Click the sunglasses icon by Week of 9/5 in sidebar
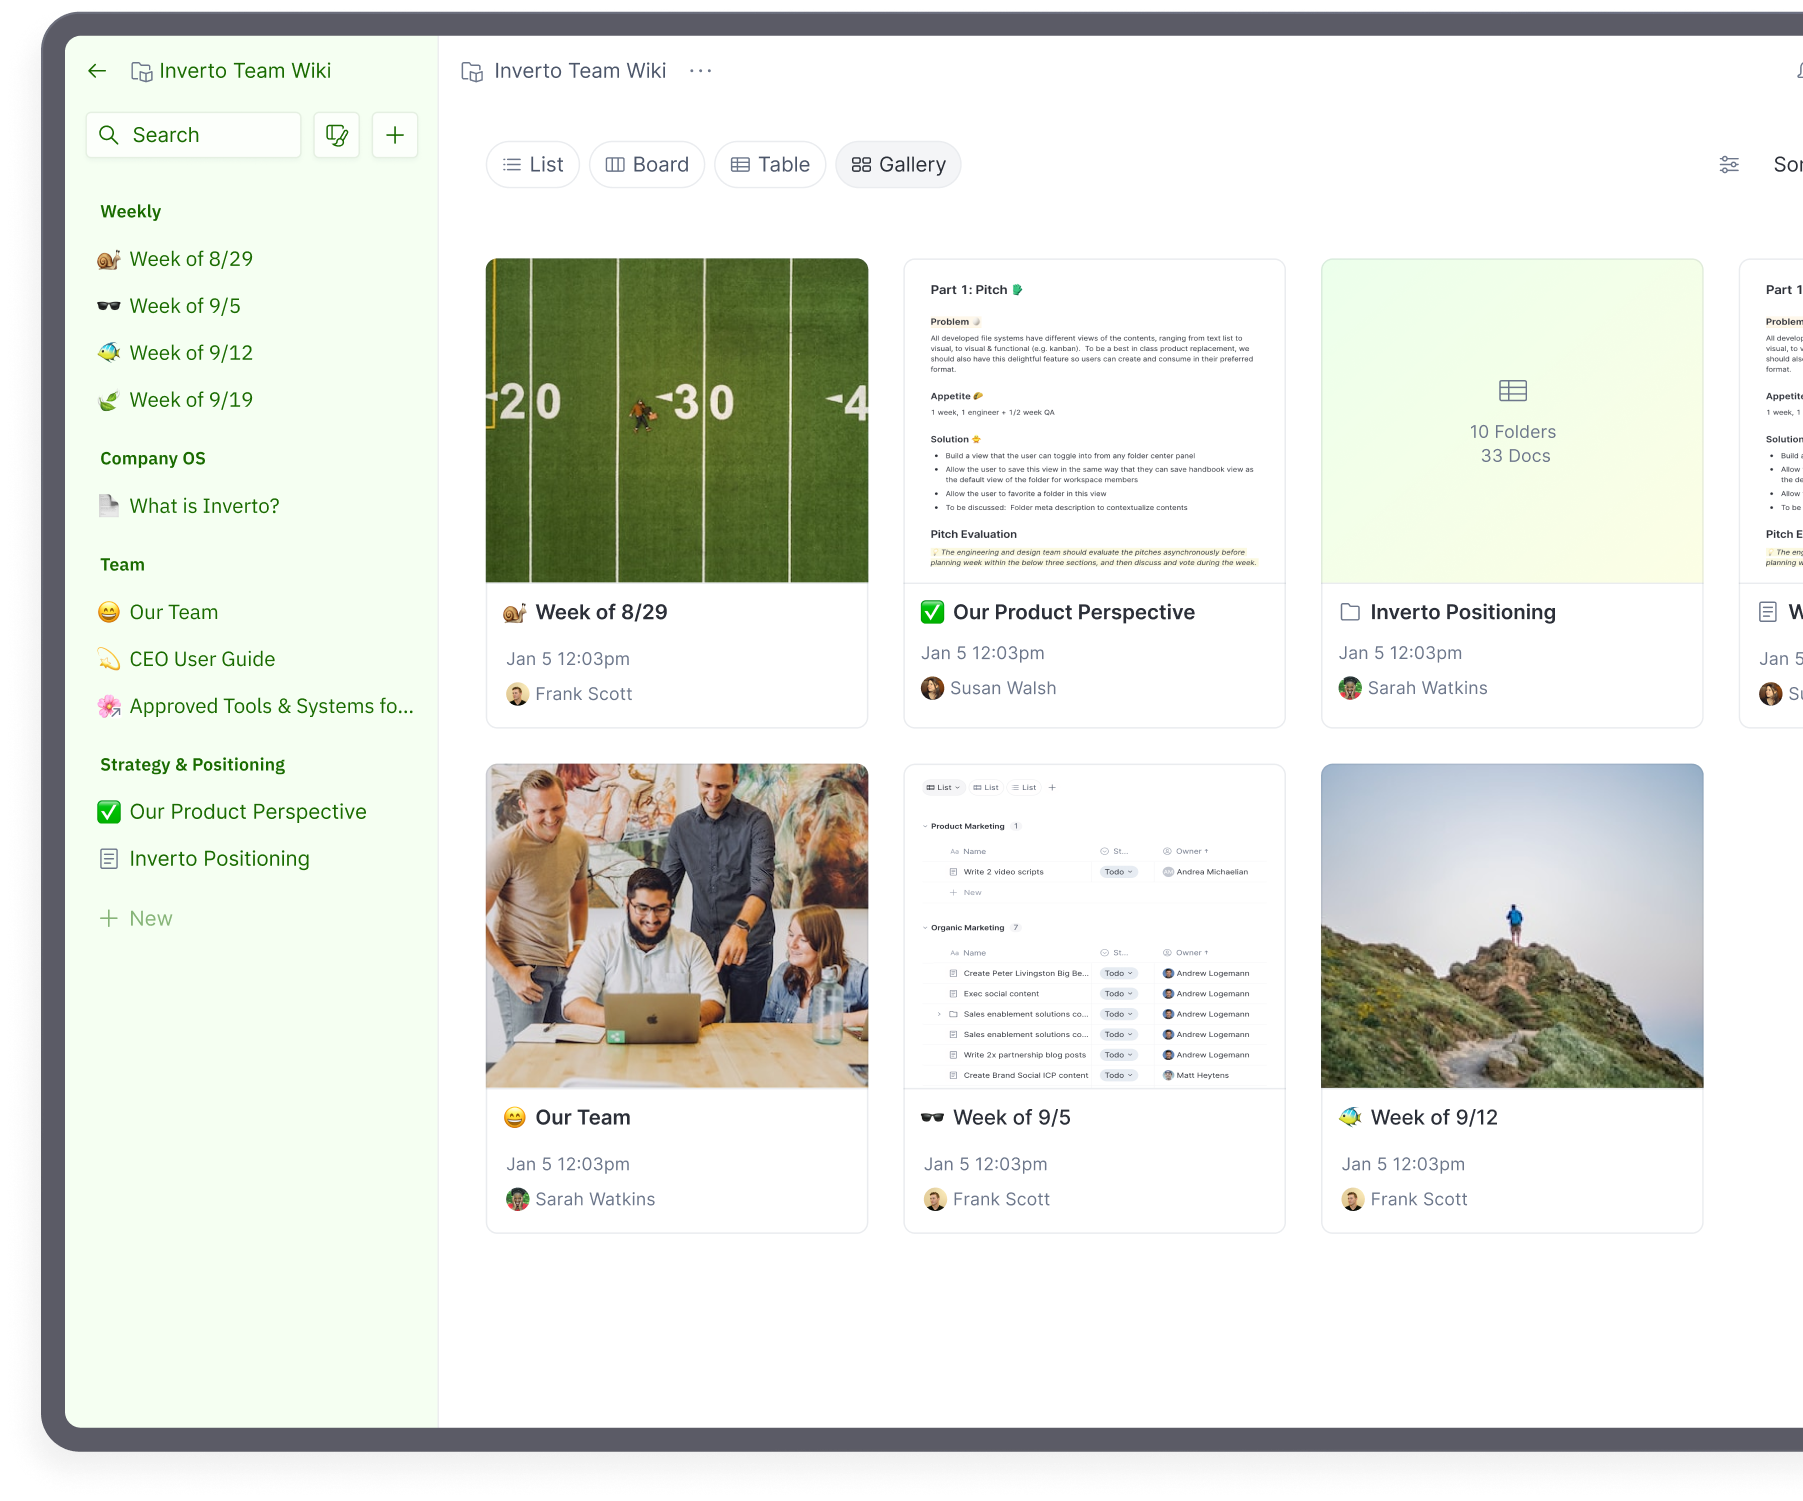This screenshot has height=1501, width=1803. 109,306
